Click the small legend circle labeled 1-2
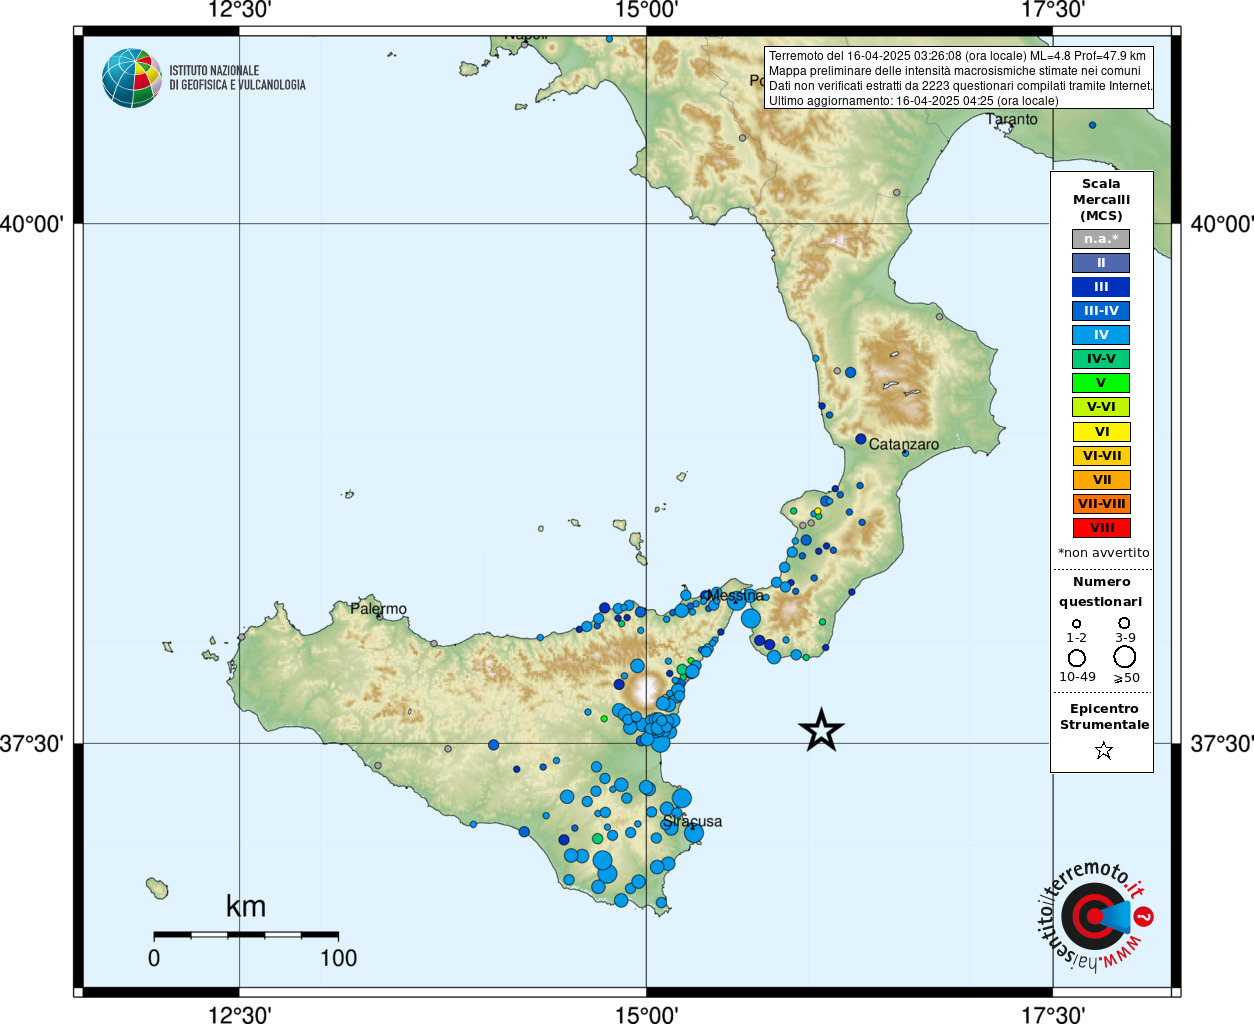This screenshot has width=1254, height=1024. (1076, 624)
